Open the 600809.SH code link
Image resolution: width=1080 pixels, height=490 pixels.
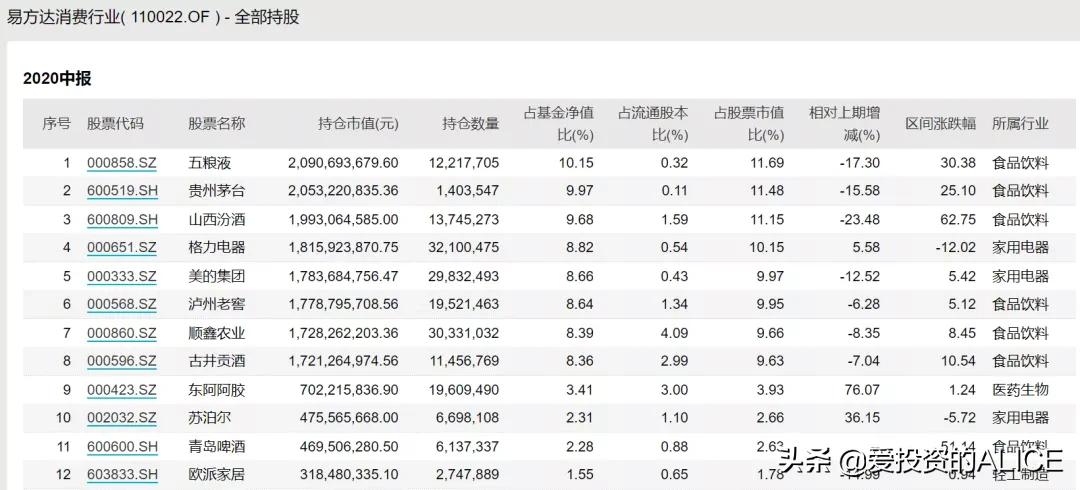coord(122,219)
